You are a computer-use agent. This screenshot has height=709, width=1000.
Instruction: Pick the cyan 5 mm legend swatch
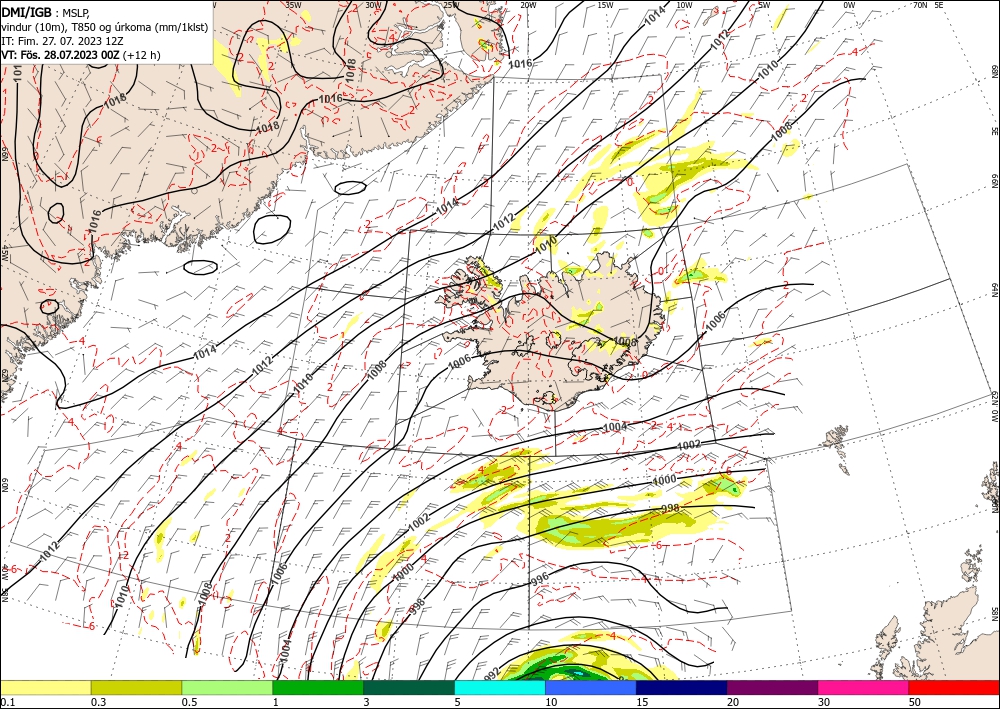pos(500,687)
